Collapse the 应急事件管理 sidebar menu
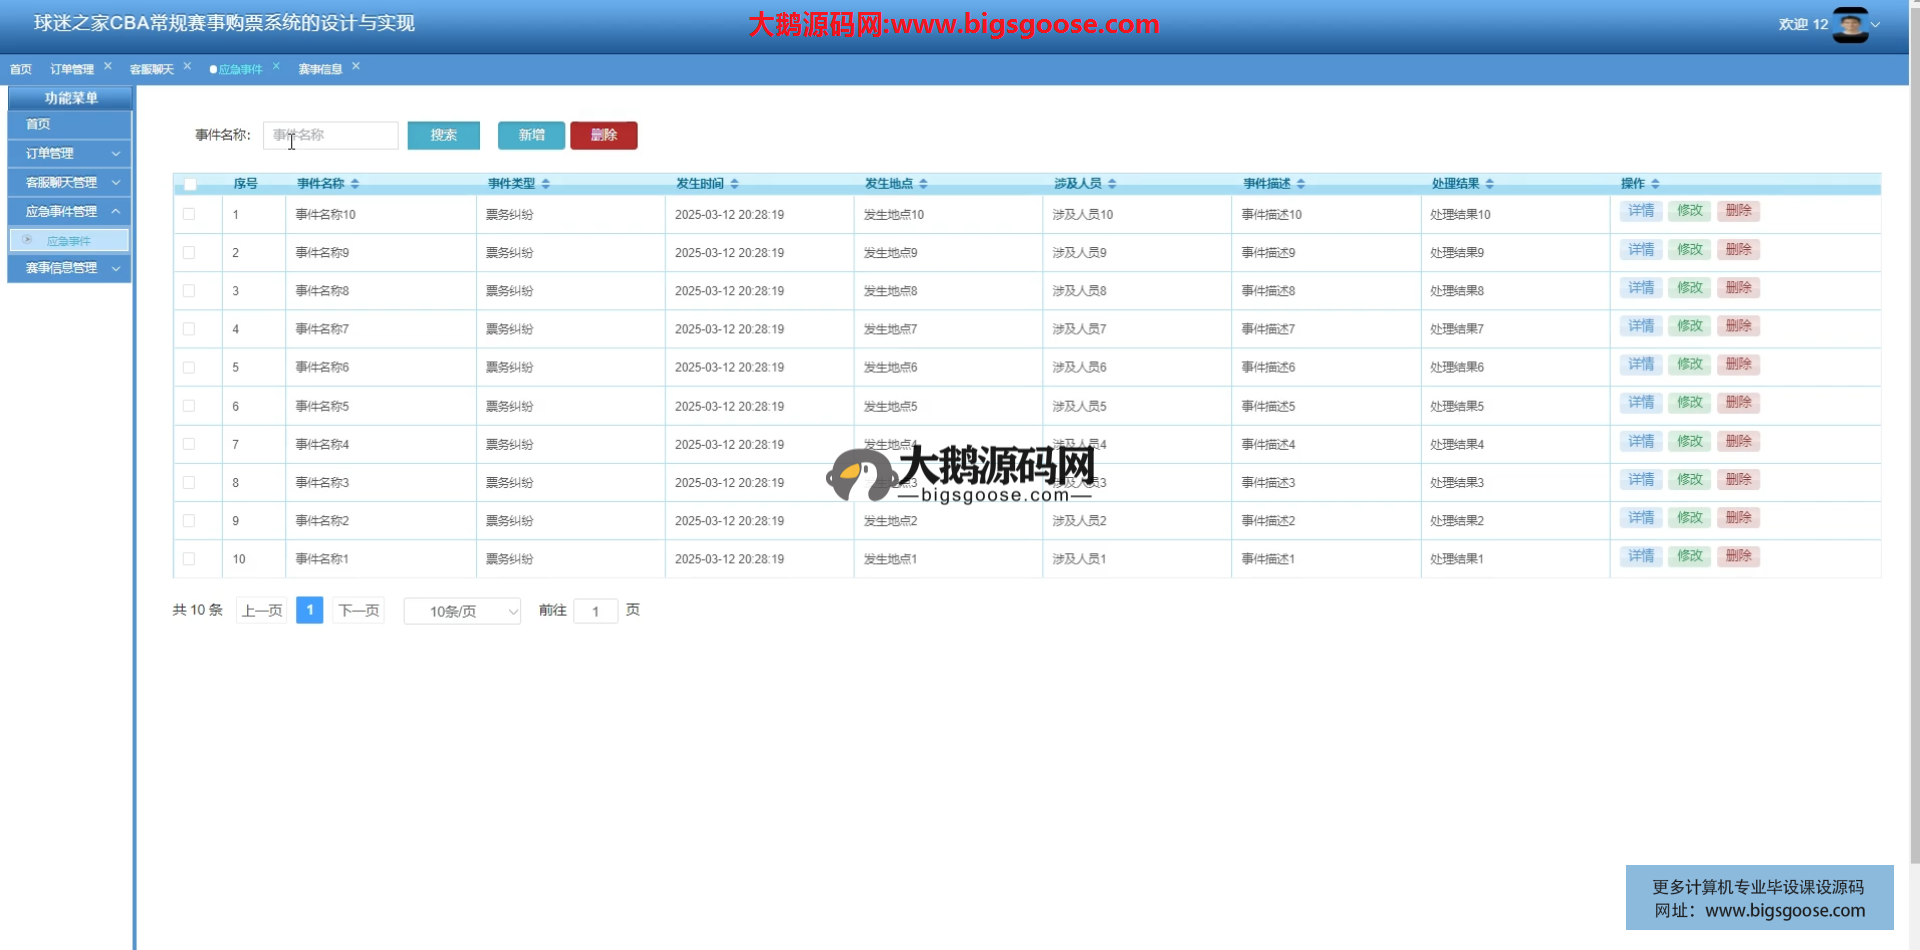The image size is (1920, 950). coord(69,212)
